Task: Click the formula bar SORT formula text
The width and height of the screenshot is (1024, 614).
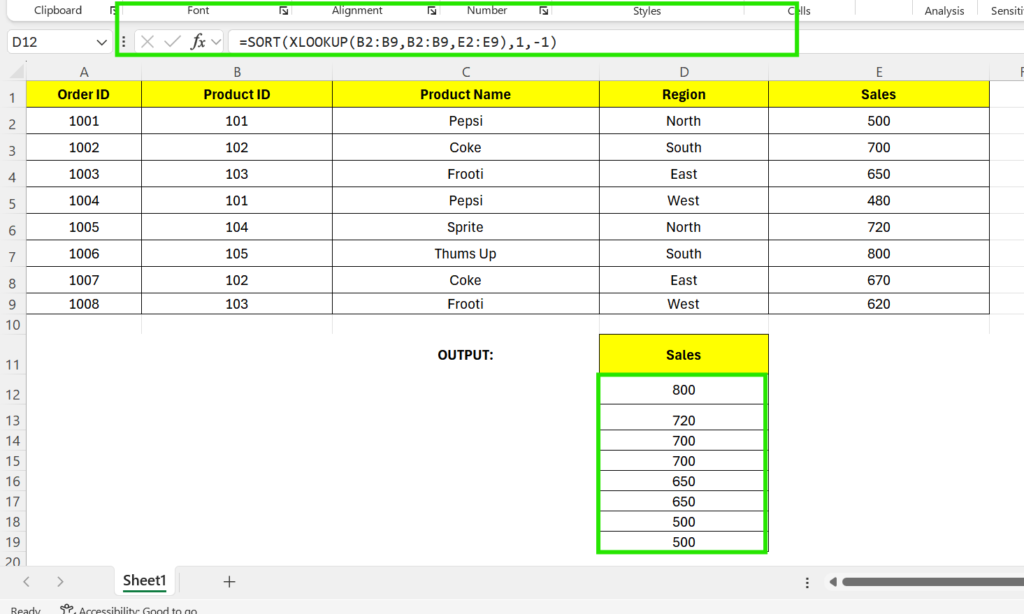Action: 398,42
